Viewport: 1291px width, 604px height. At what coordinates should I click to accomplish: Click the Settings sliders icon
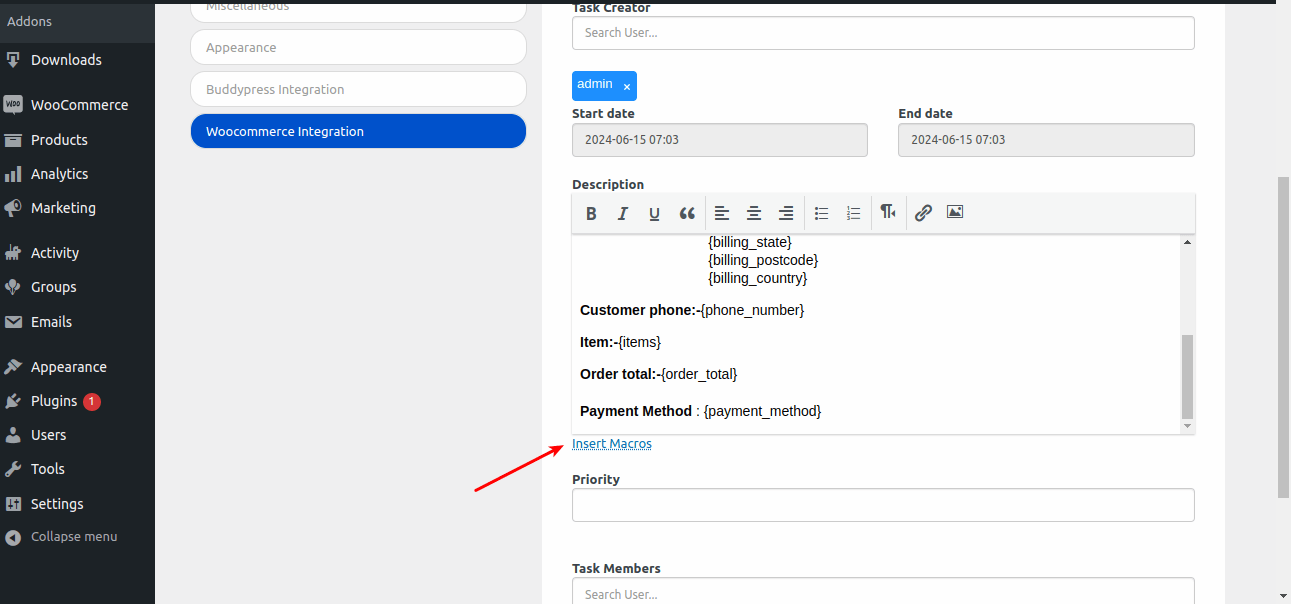click(x=13, y=504)
